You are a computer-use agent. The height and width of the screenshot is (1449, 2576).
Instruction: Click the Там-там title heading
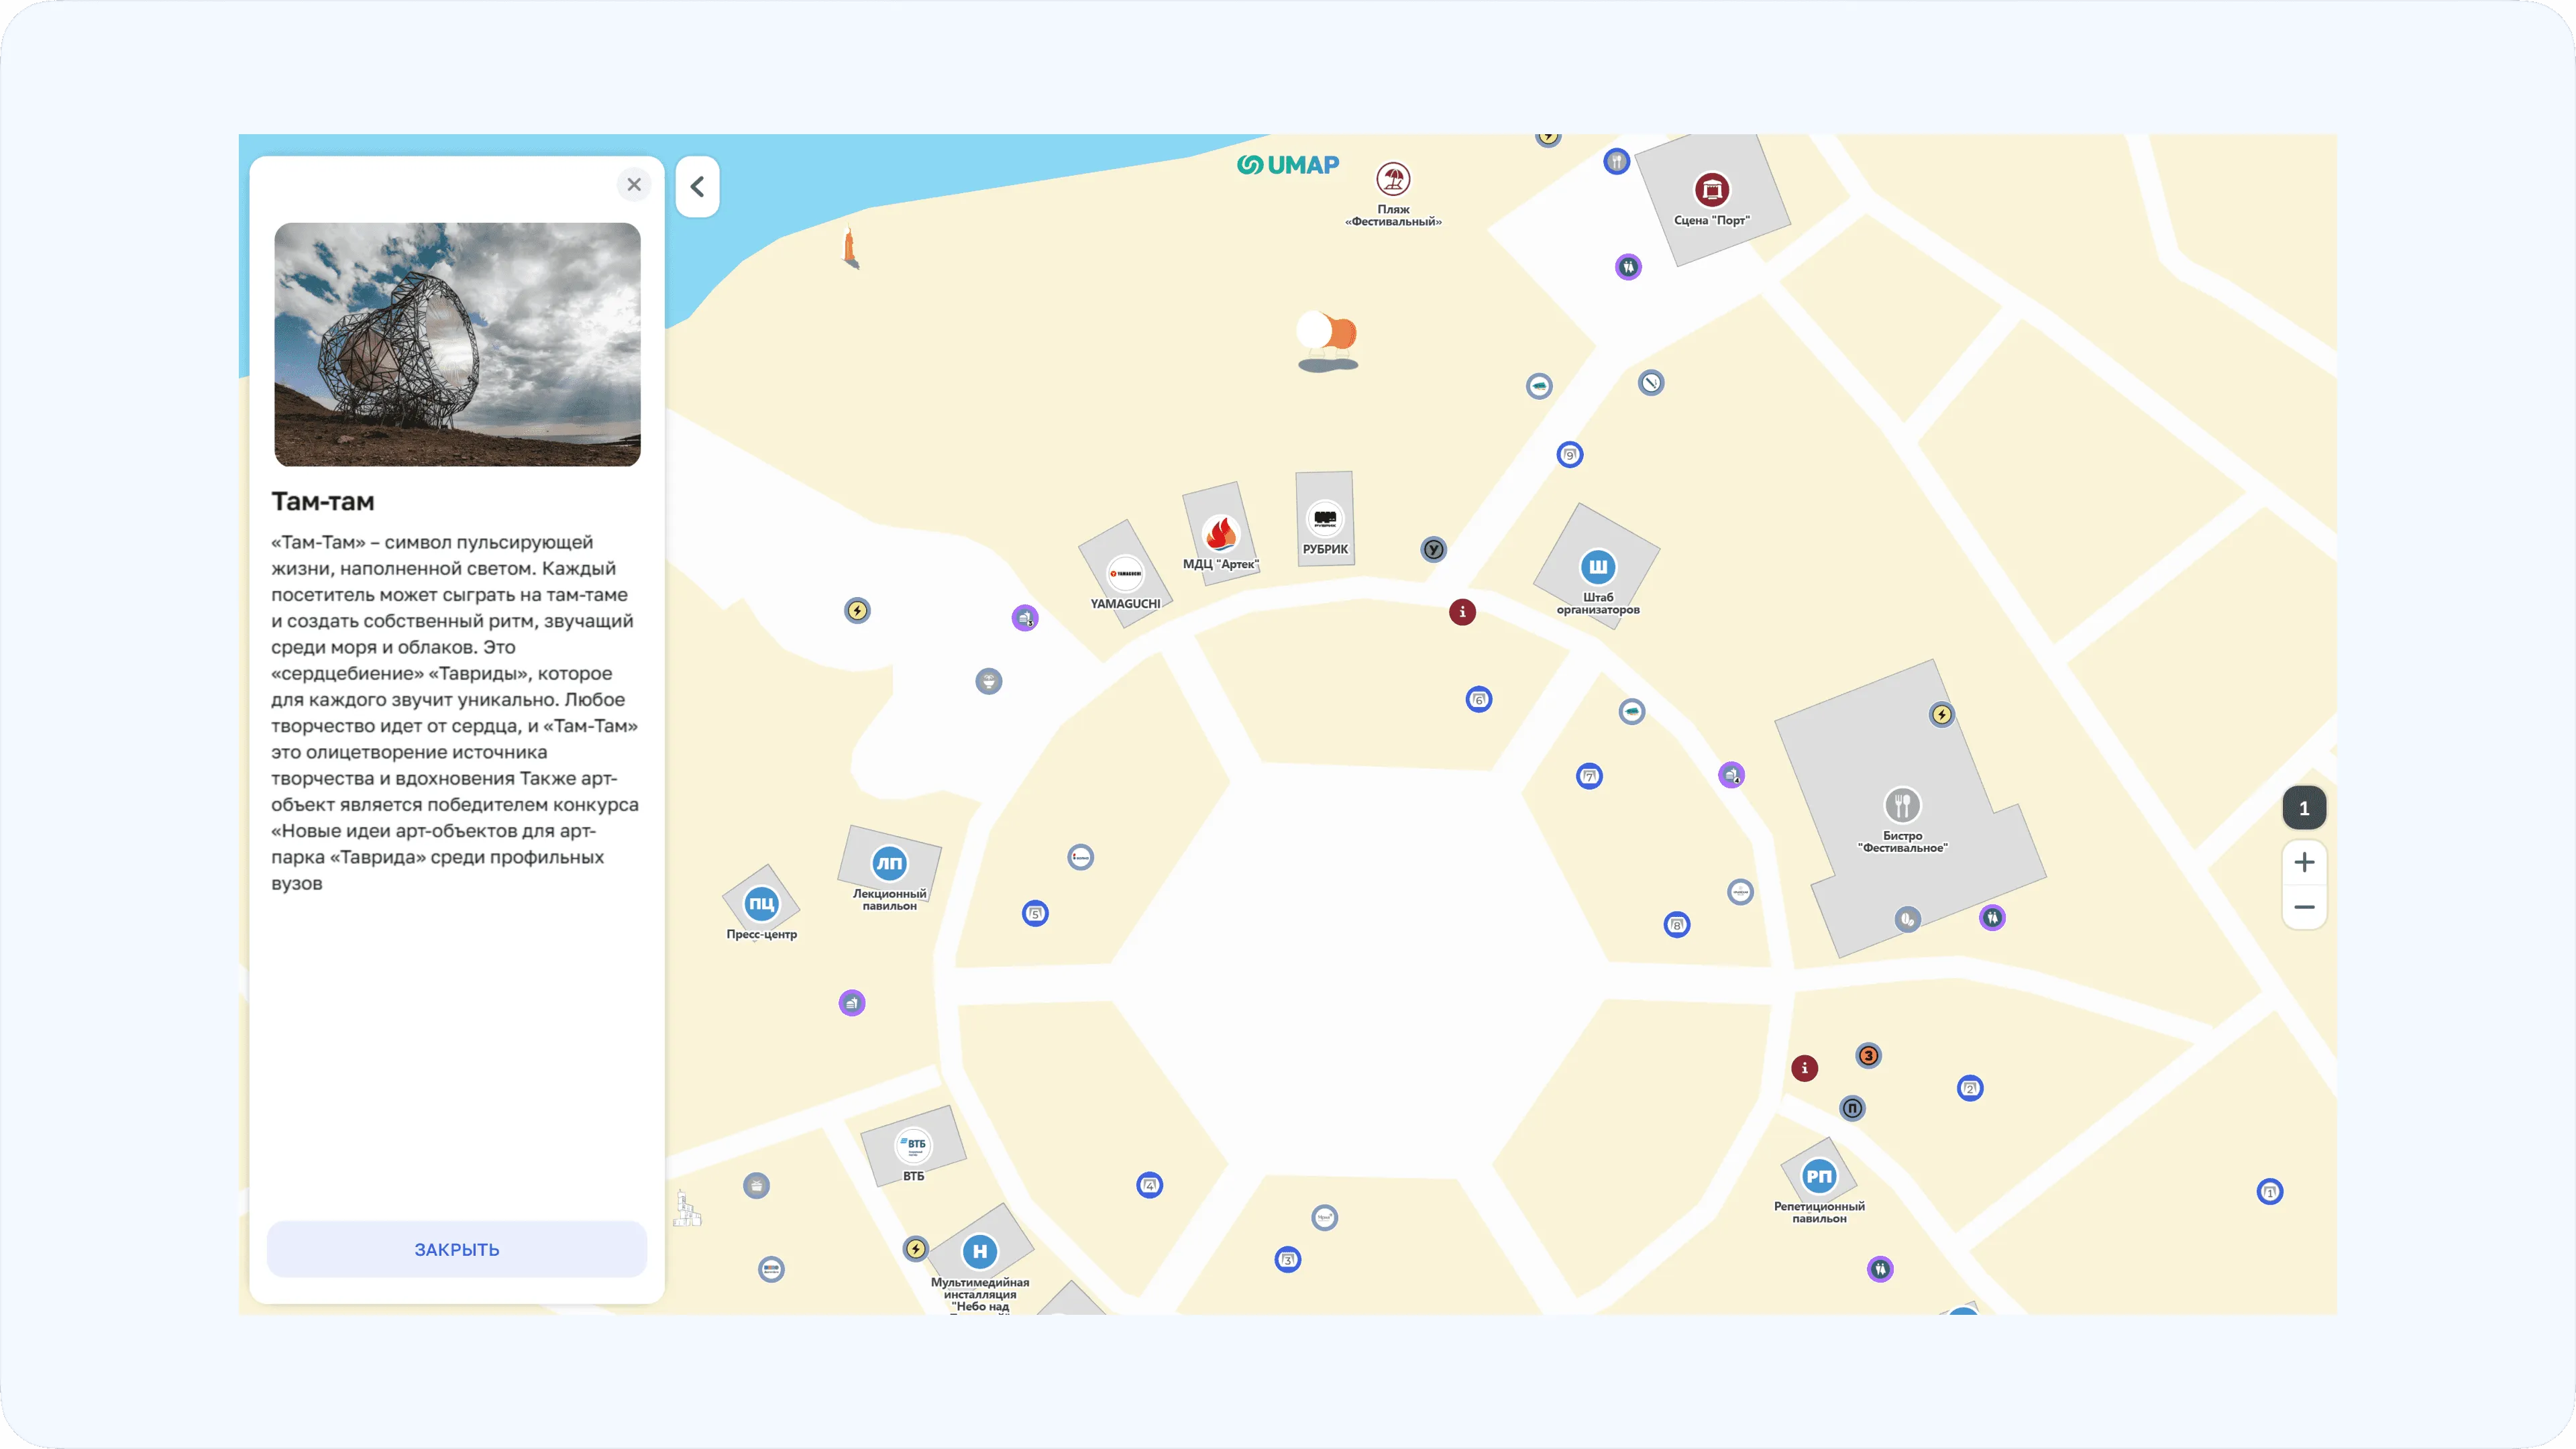pyautogui.click(x=323, y=502)
